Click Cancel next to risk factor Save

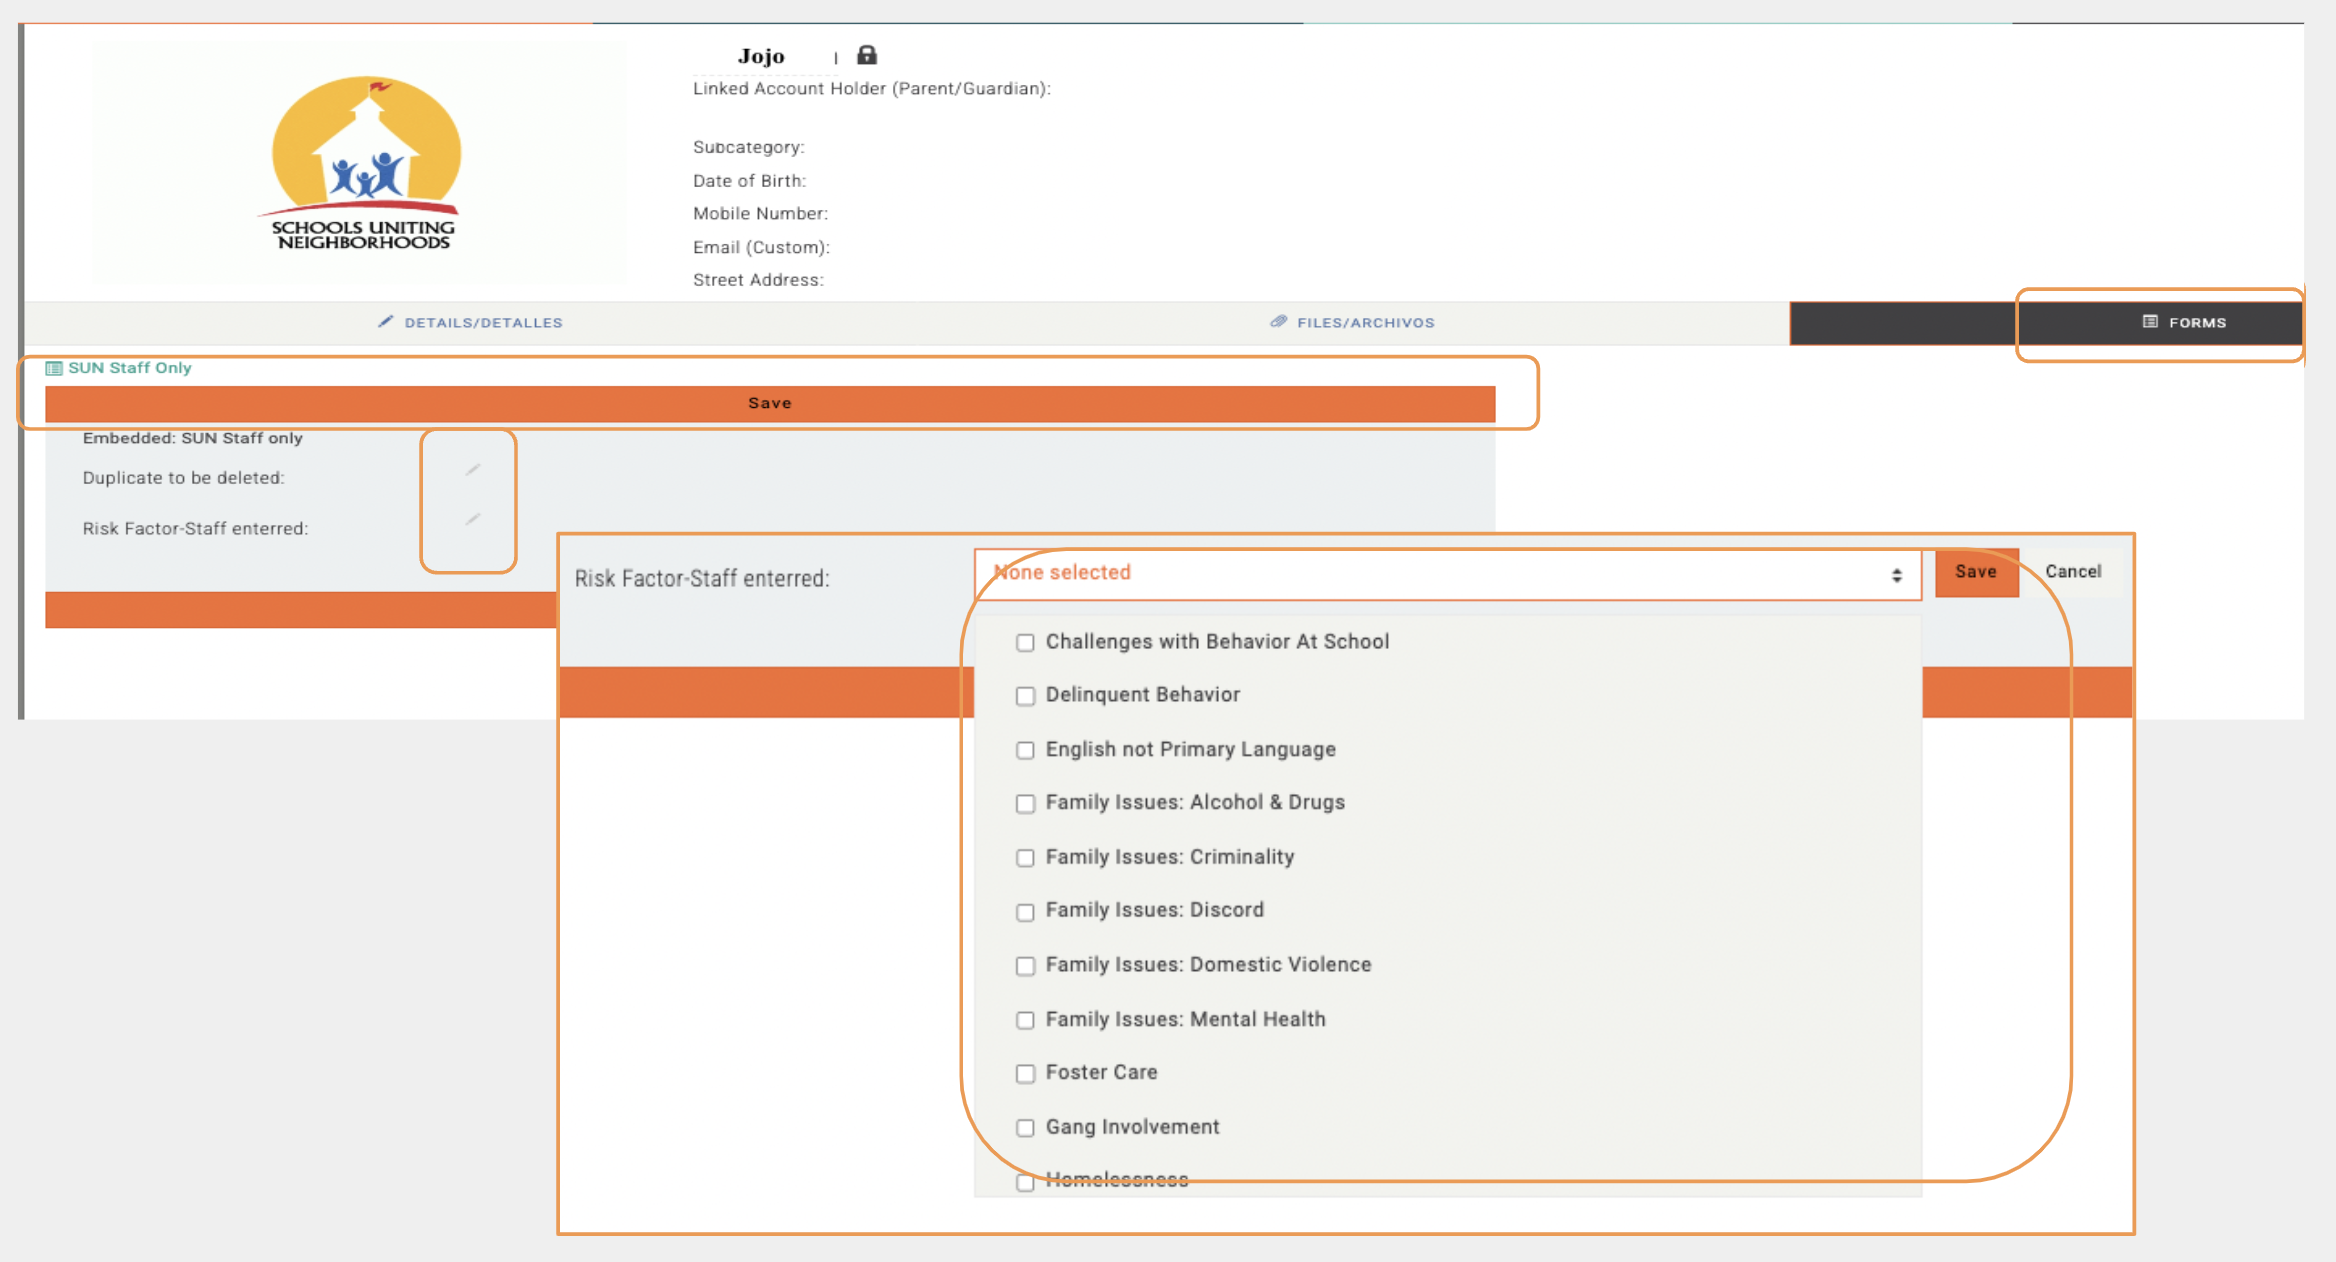click(2072, 571)
